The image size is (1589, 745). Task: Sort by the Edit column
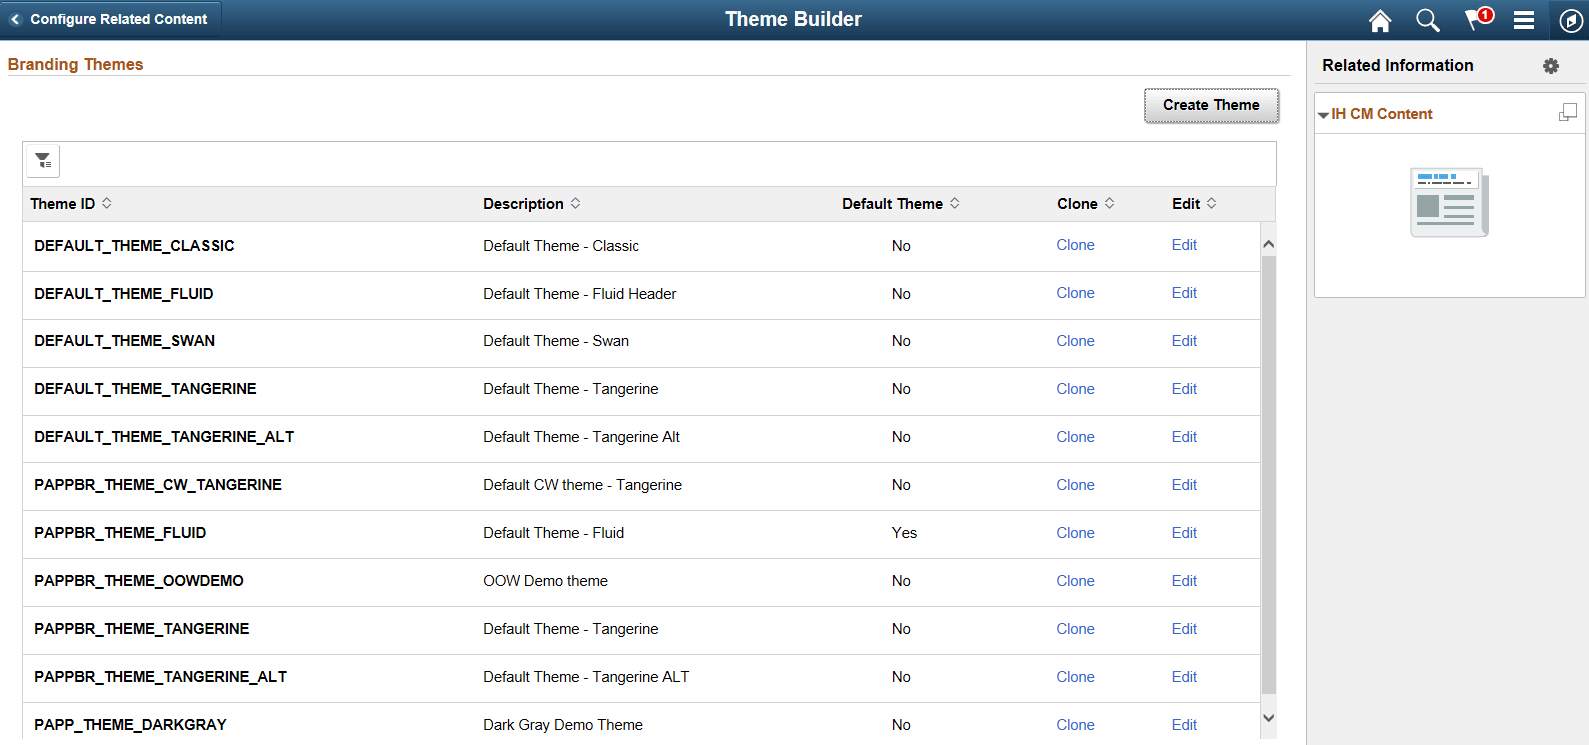point(1195,204)
